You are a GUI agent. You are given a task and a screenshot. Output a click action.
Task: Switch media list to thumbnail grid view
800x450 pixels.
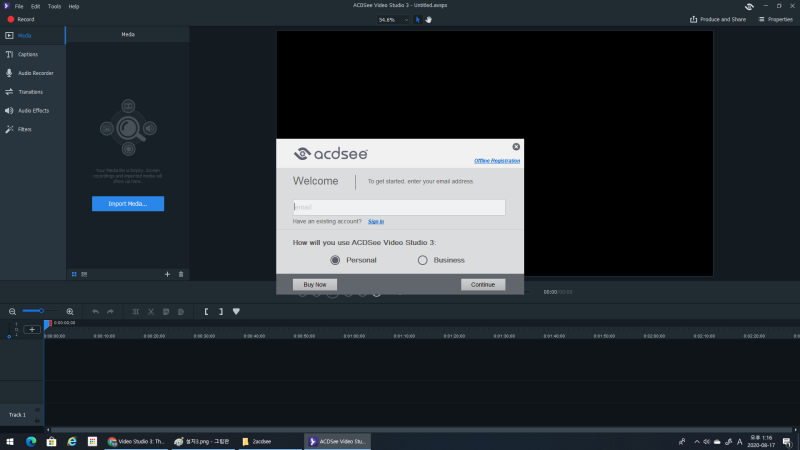coord(74,274)
